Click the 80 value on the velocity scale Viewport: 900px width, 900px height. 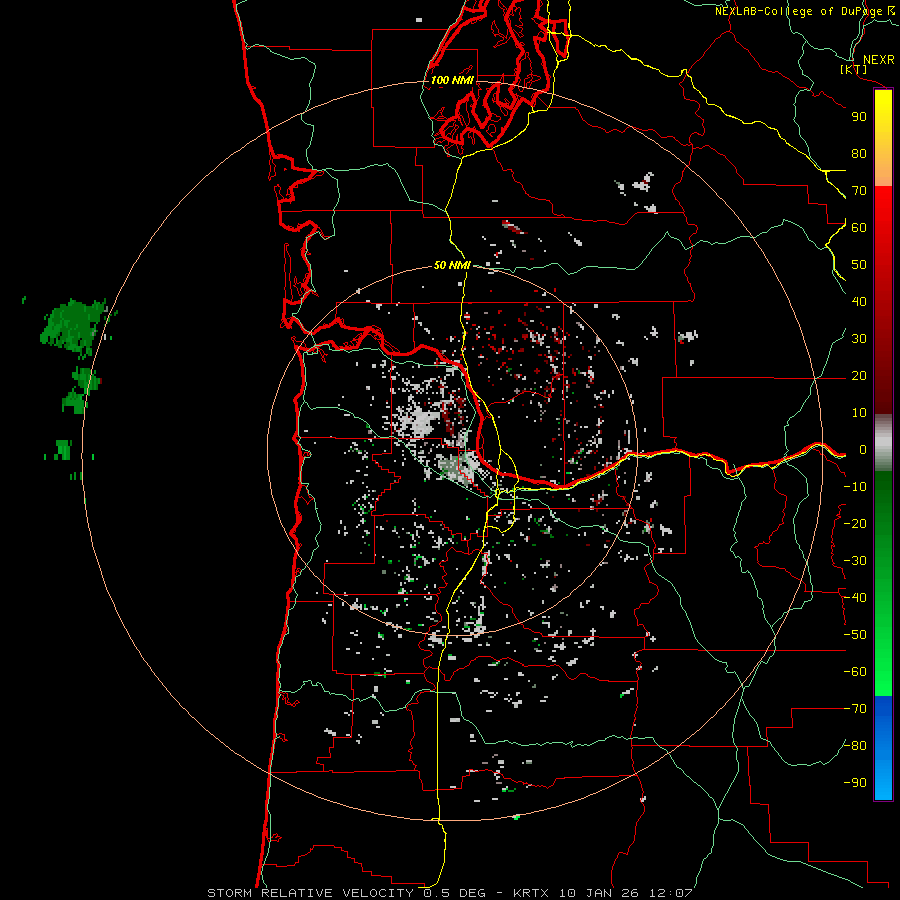coord(859,154)
